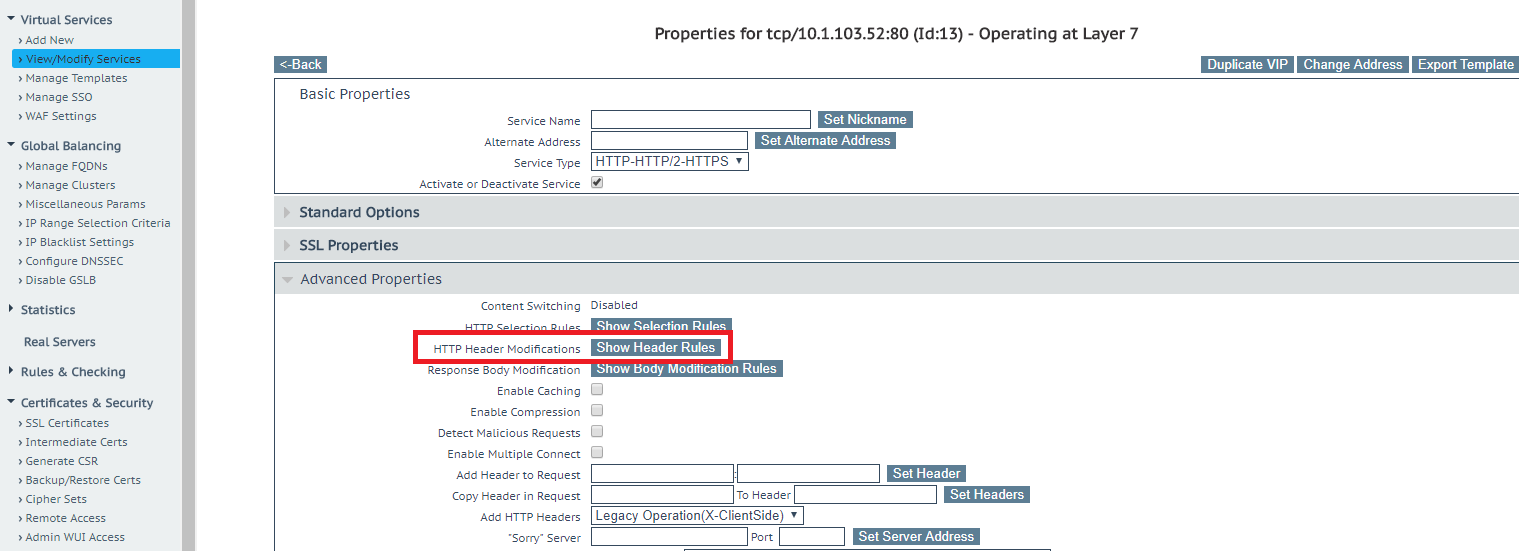Open Manage FQDNs menu item
Screen dimensions: 1519x551
(x=66, y=166)
